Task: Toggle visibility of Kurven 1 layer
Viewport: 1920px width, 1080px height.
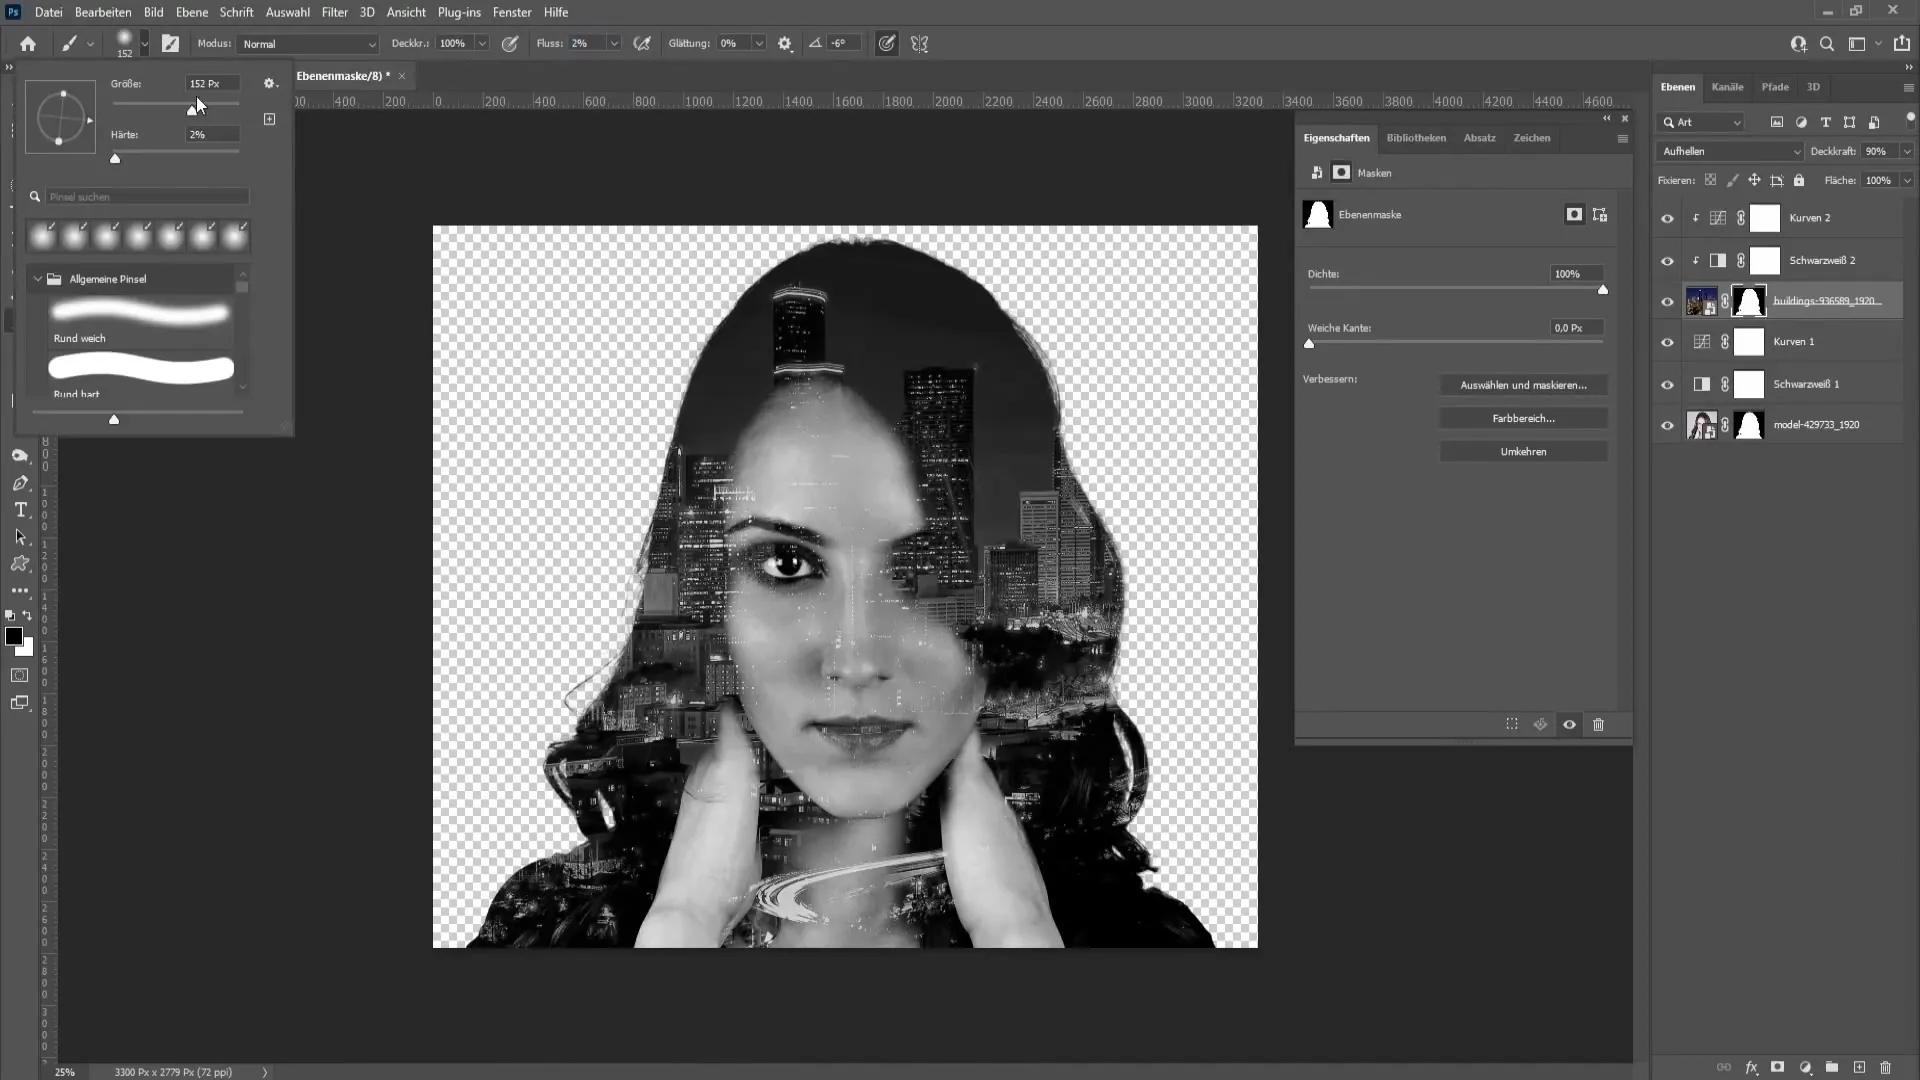Action: tap(1665, 342)
